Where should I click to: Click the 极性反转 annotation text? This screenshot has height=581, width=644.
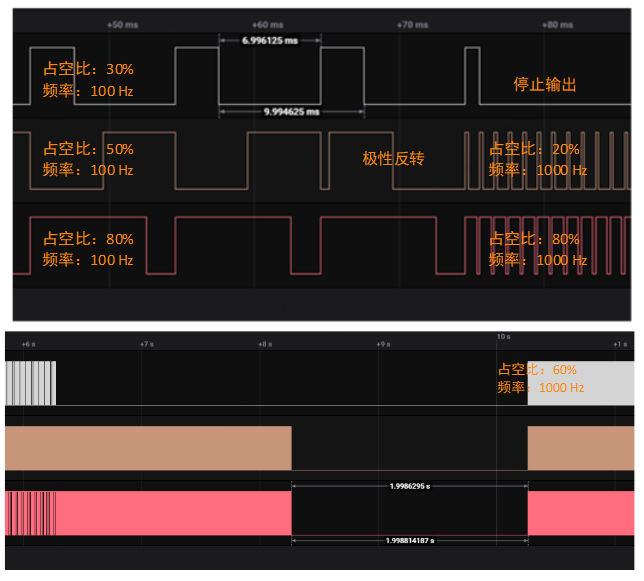(x=393, y=158)
